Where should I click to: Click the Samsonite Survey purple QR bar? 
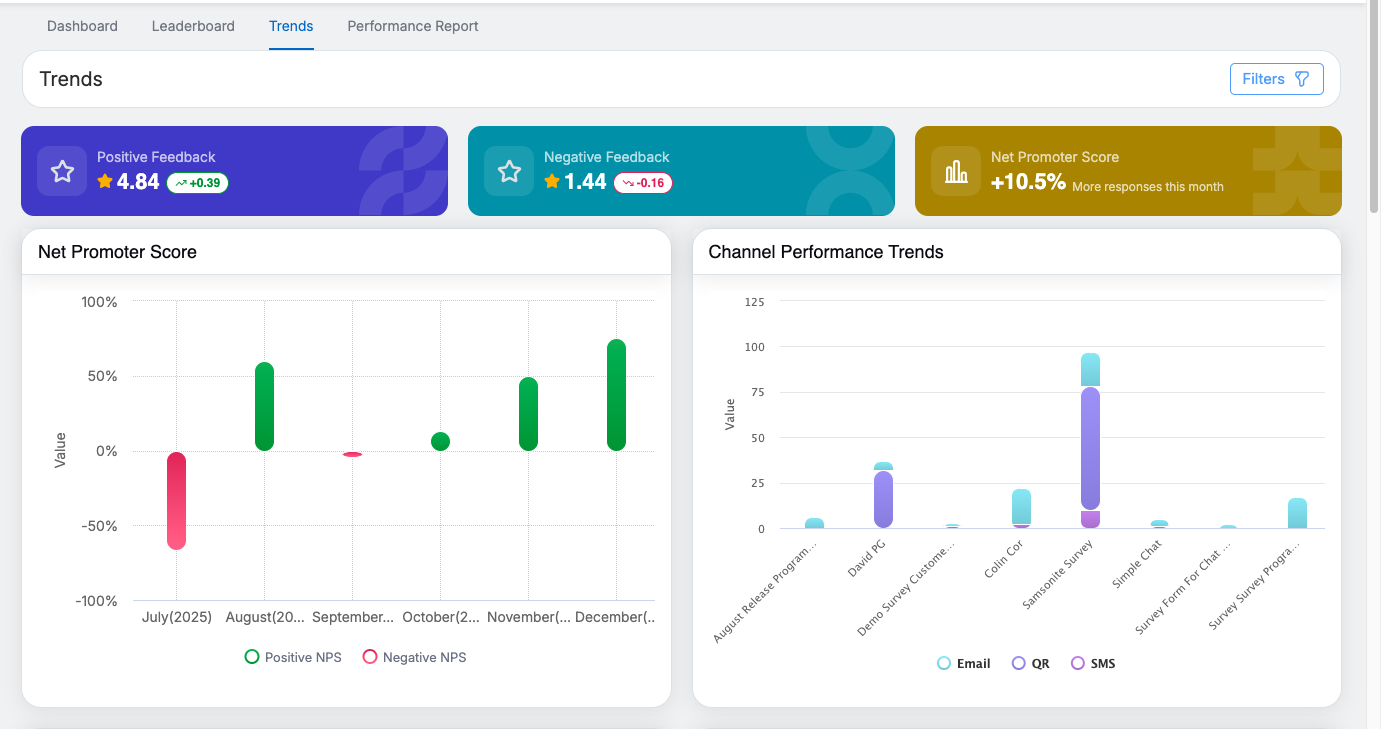click(1090, 448)
